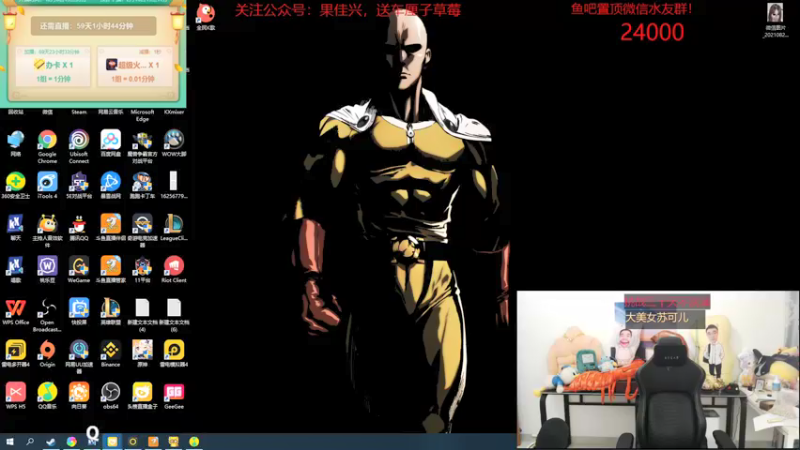Open the colorful ball browser taskbar icon
Screen dimensions: 800x450
tap(71, 441)
